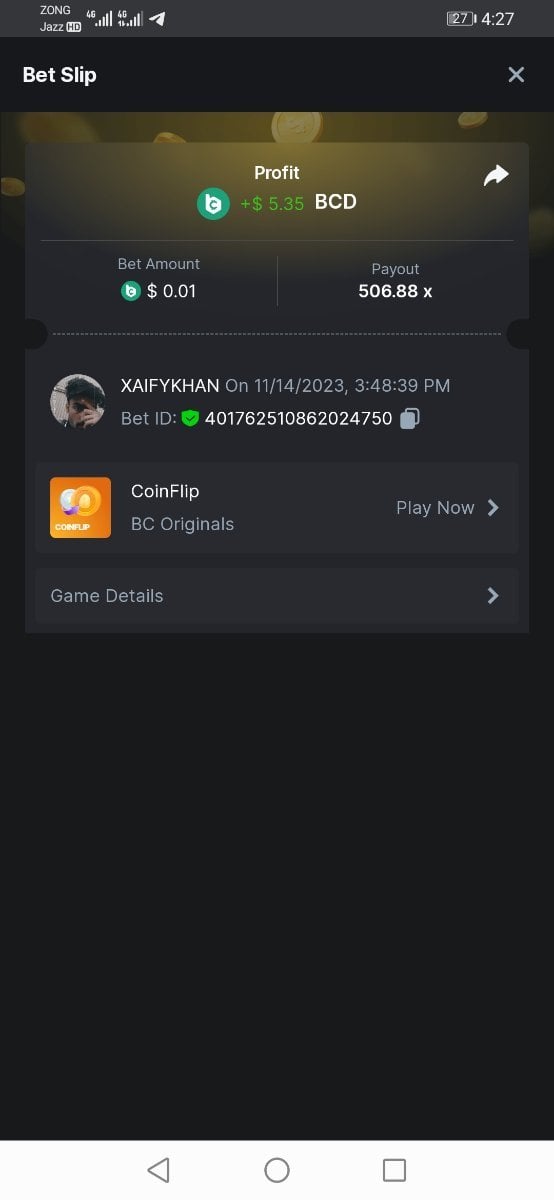Tap the BCD coin icon beside profit

pyautogui.click(x=213, y=203)
